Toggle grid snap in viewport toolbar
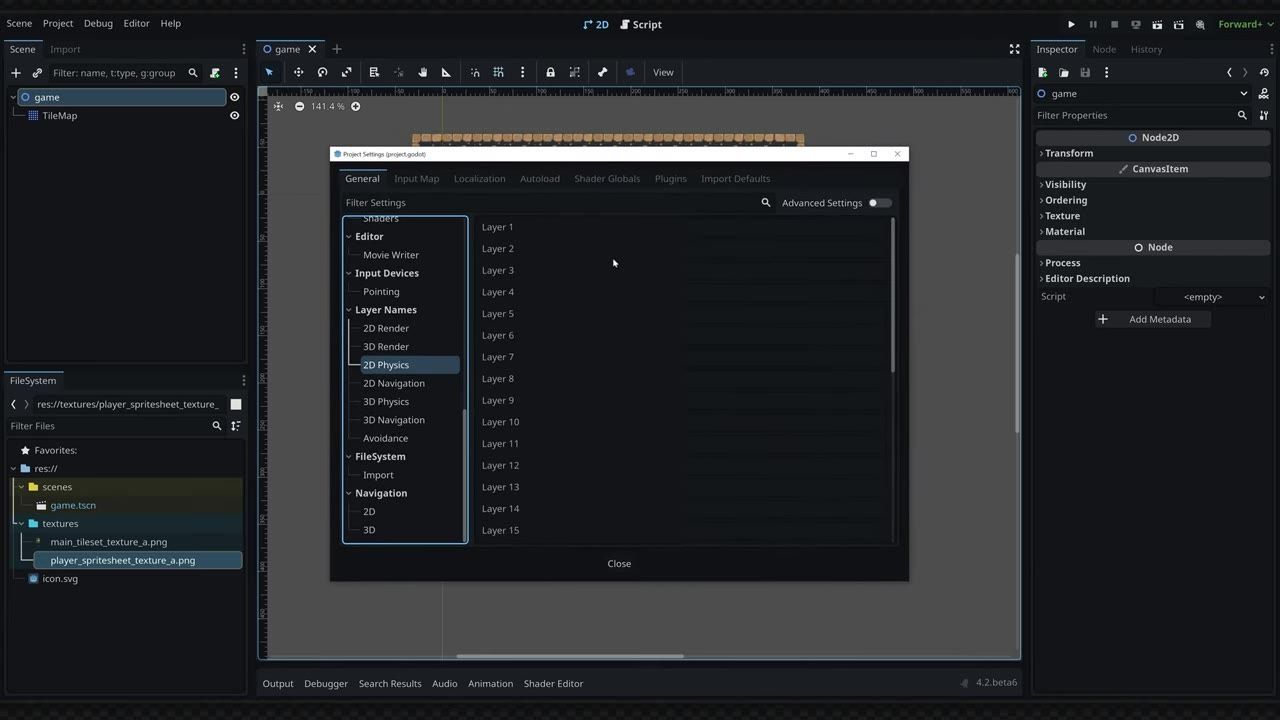The height and width of the screenshot is (720, 1280). click(498, 72)
